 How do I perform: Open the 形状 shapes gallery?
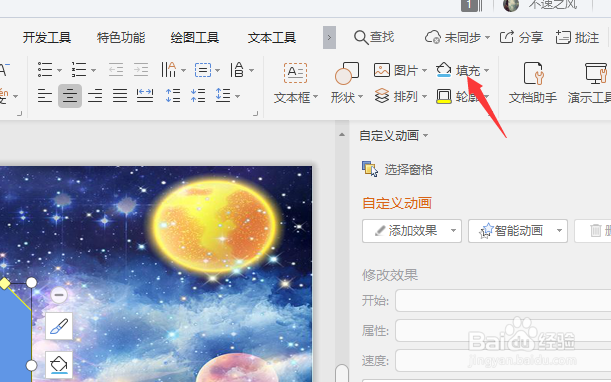346,83
